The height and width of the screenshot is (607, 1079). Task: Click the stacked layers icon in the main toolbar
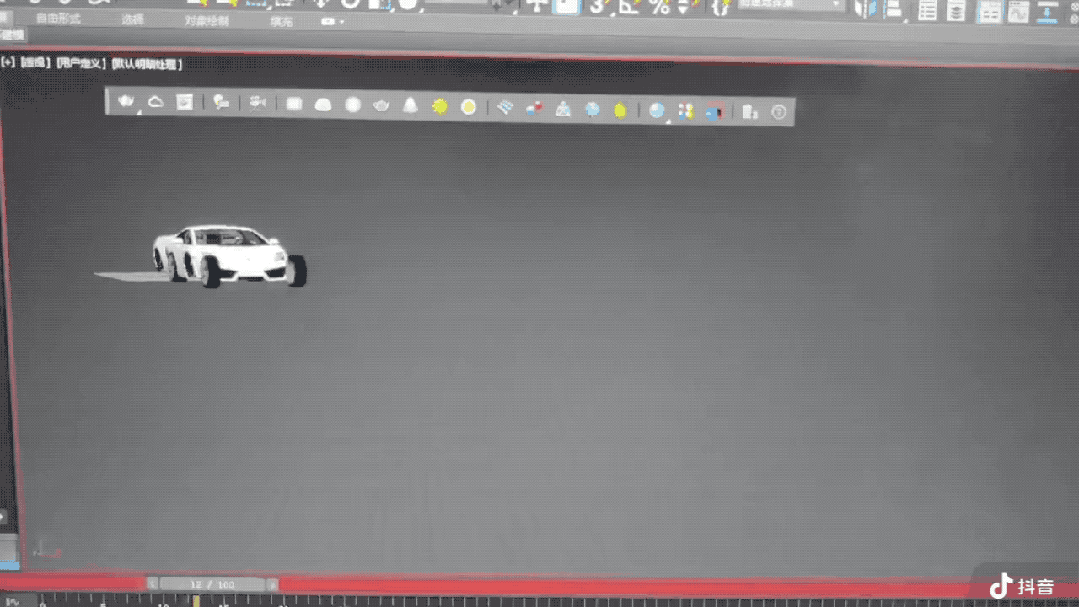coord(957,11)
